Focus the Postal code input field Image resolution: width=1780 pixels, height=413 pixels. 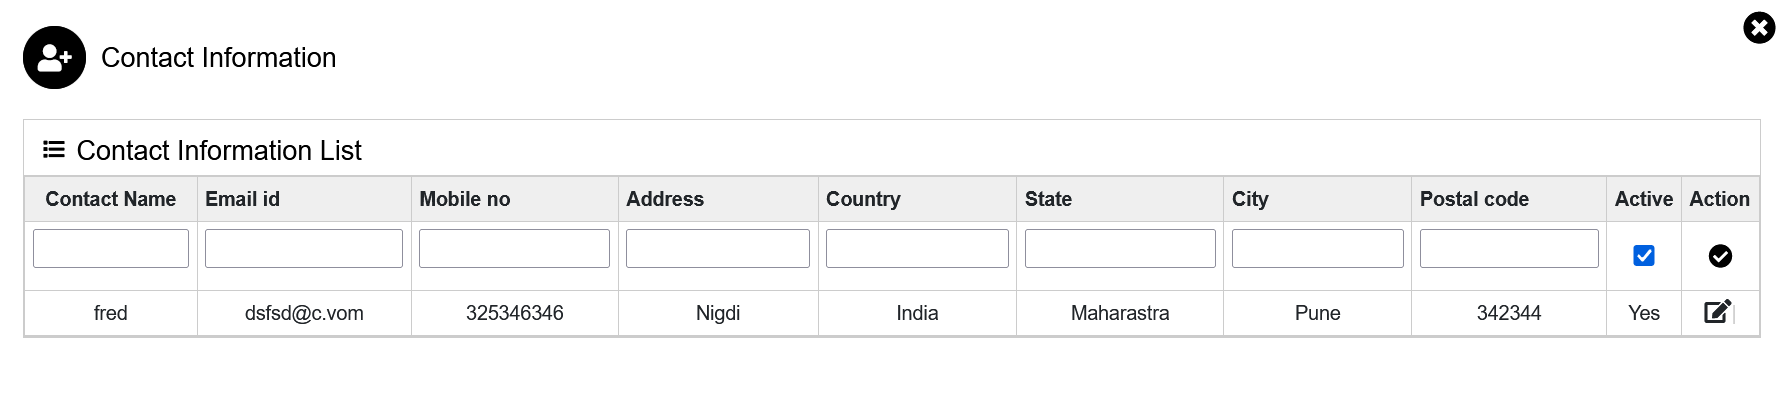pyautogui.click(x=1509, y=248)
